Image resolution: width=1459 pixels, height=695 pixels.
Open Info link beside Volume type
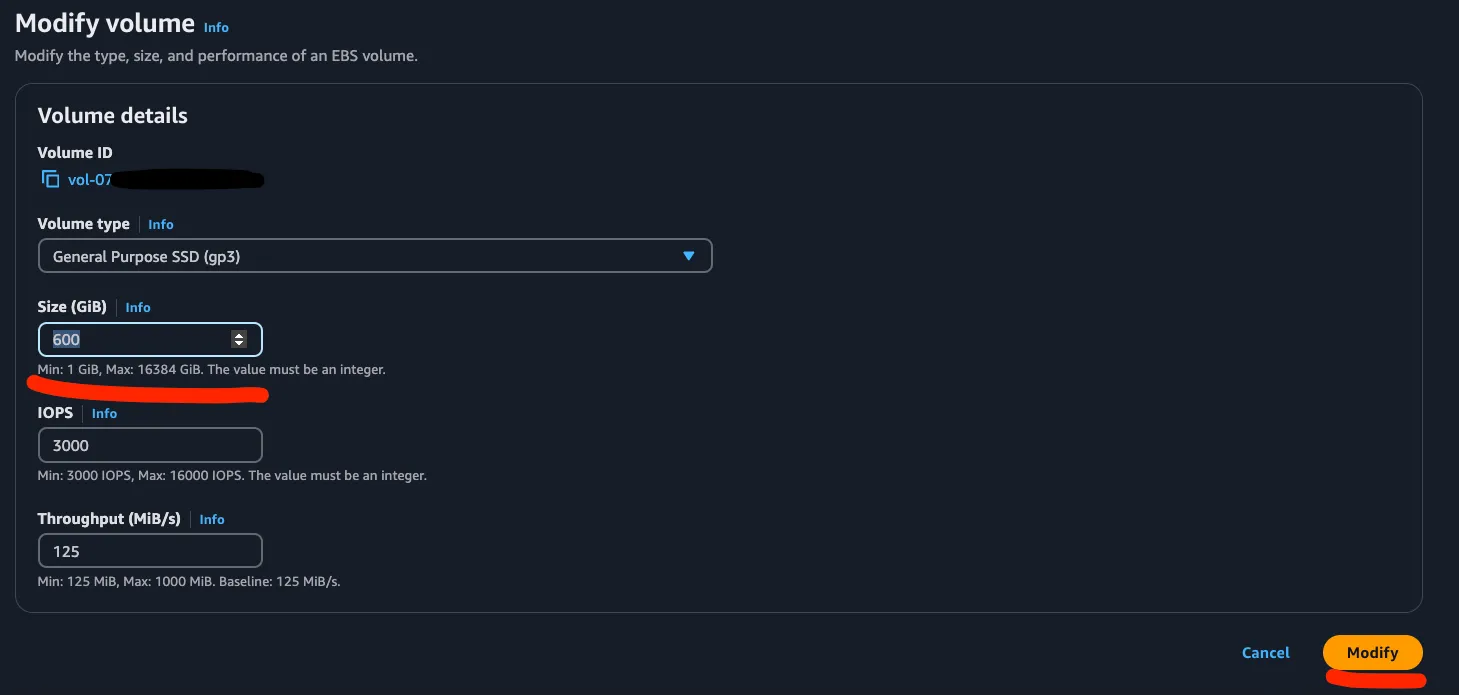pos(161,225)
